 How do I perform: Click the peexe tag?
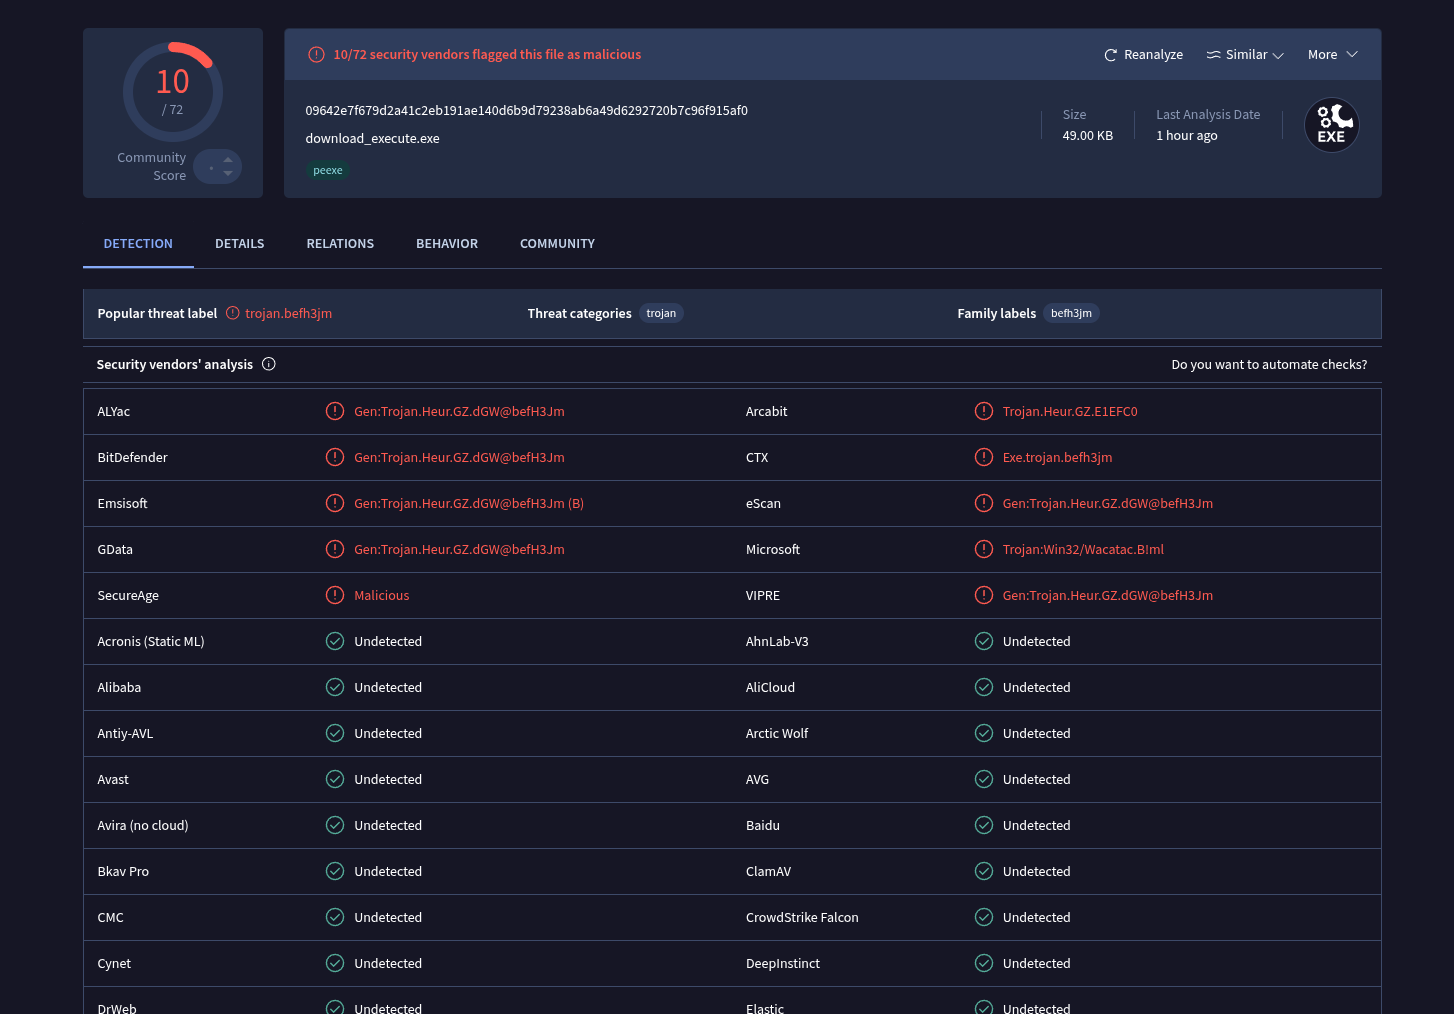tap(328, 171)
